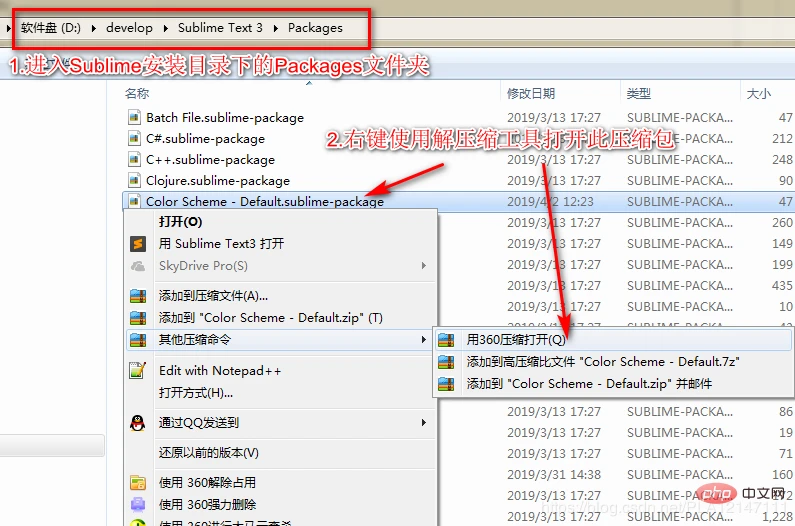Select 还原以前的版本(V)

click(208, 452)
